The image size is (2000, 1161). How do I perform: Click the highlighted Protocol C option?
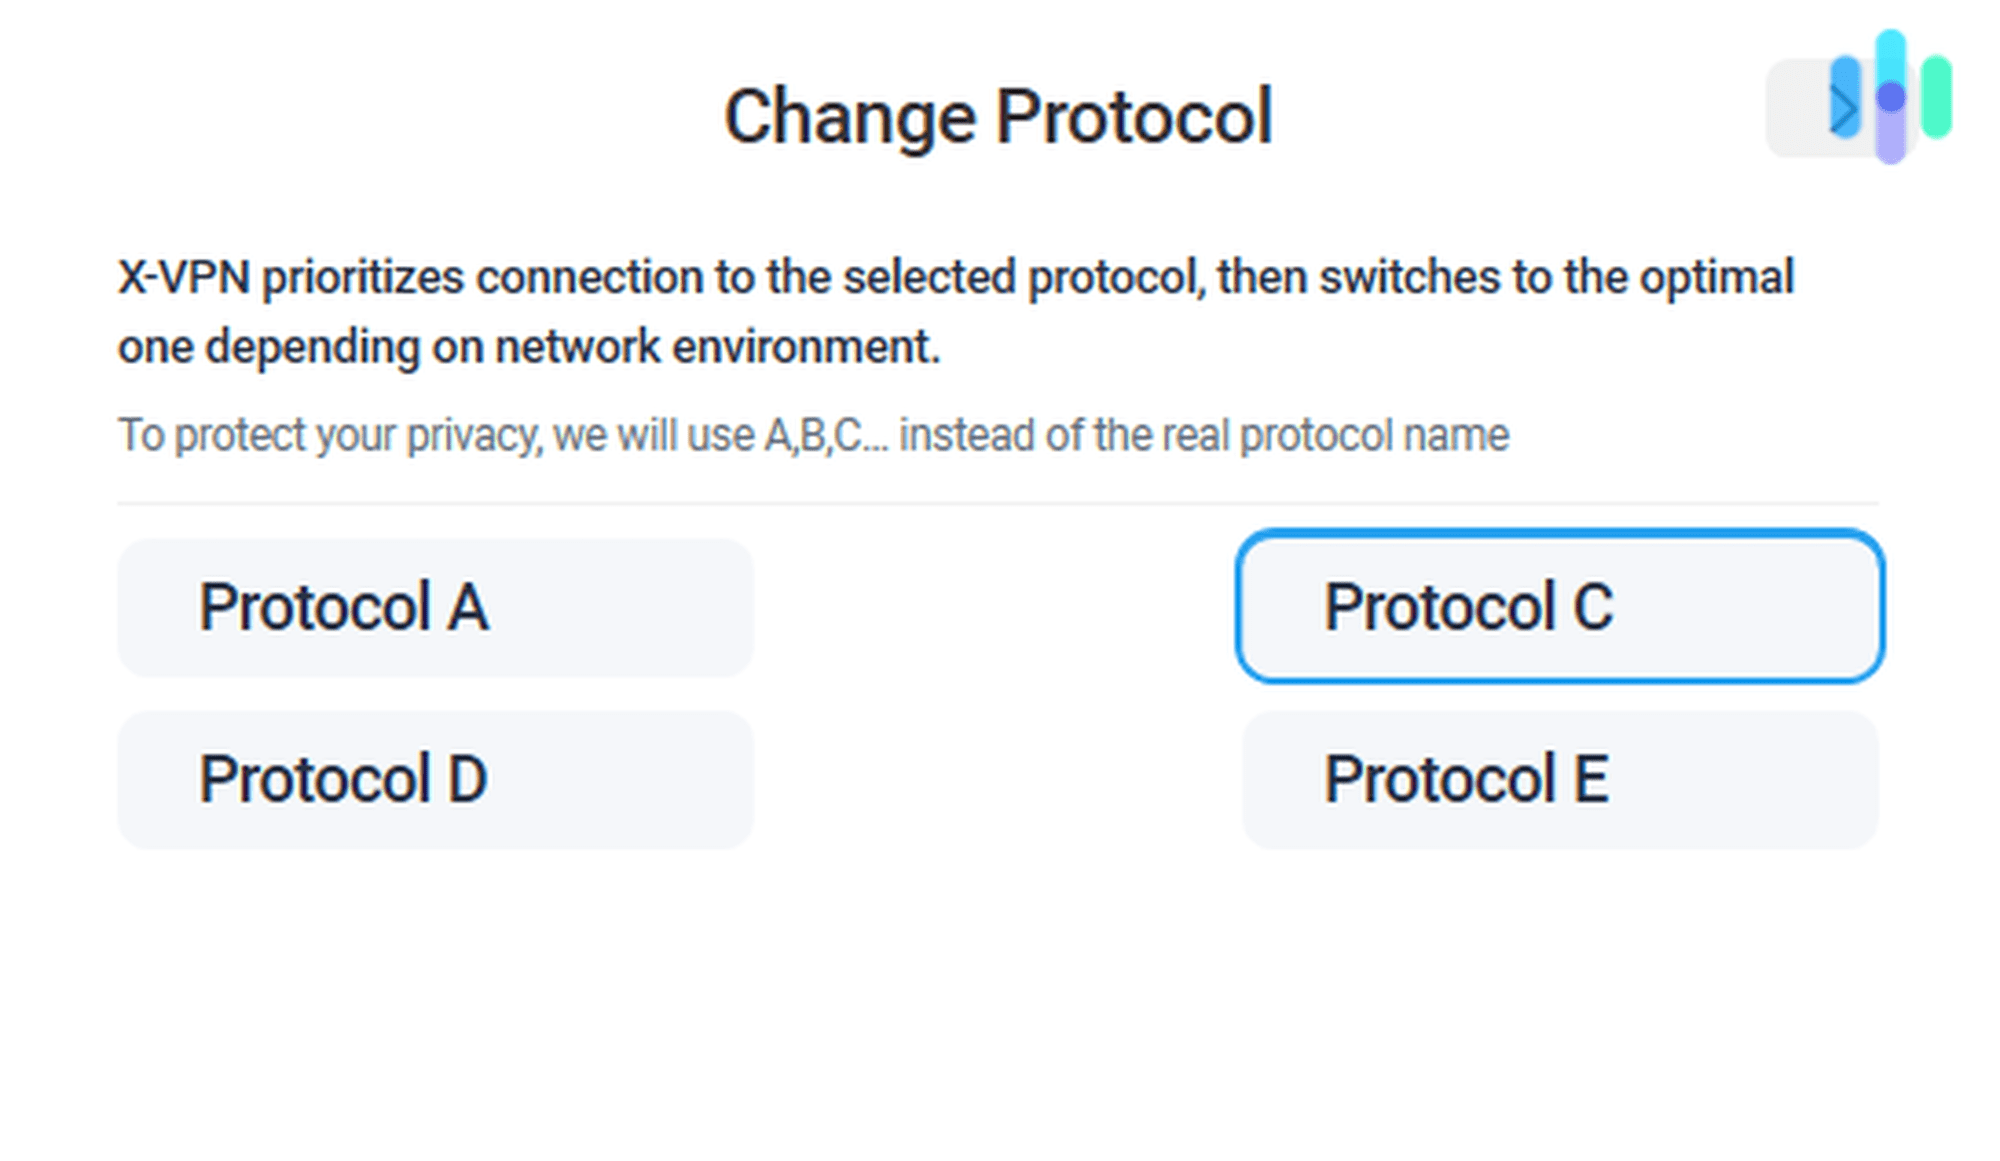1560,608
